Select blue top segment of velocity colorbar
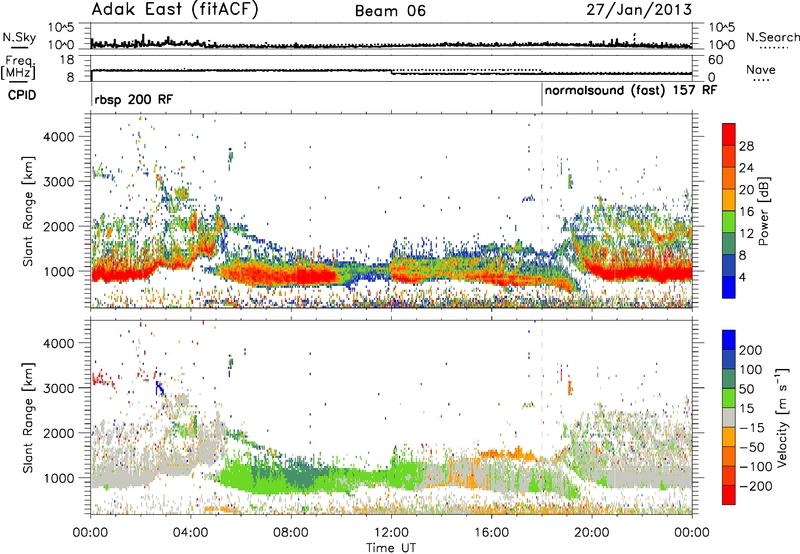This screenshot has height=554, width=800. point(729,340)
